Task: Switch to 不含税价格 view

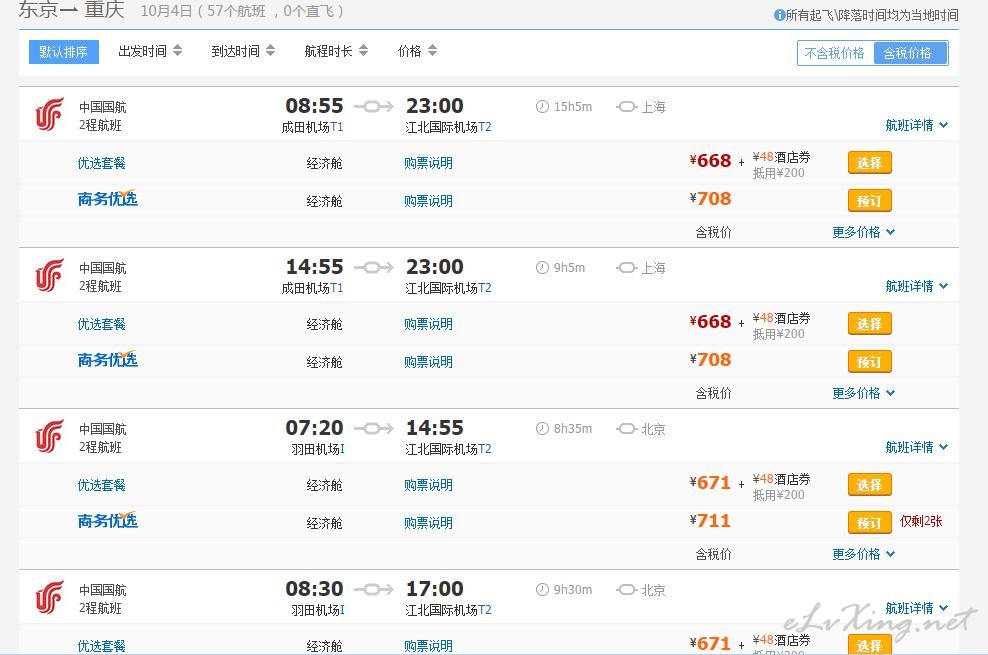Action: tap(835, 54)
